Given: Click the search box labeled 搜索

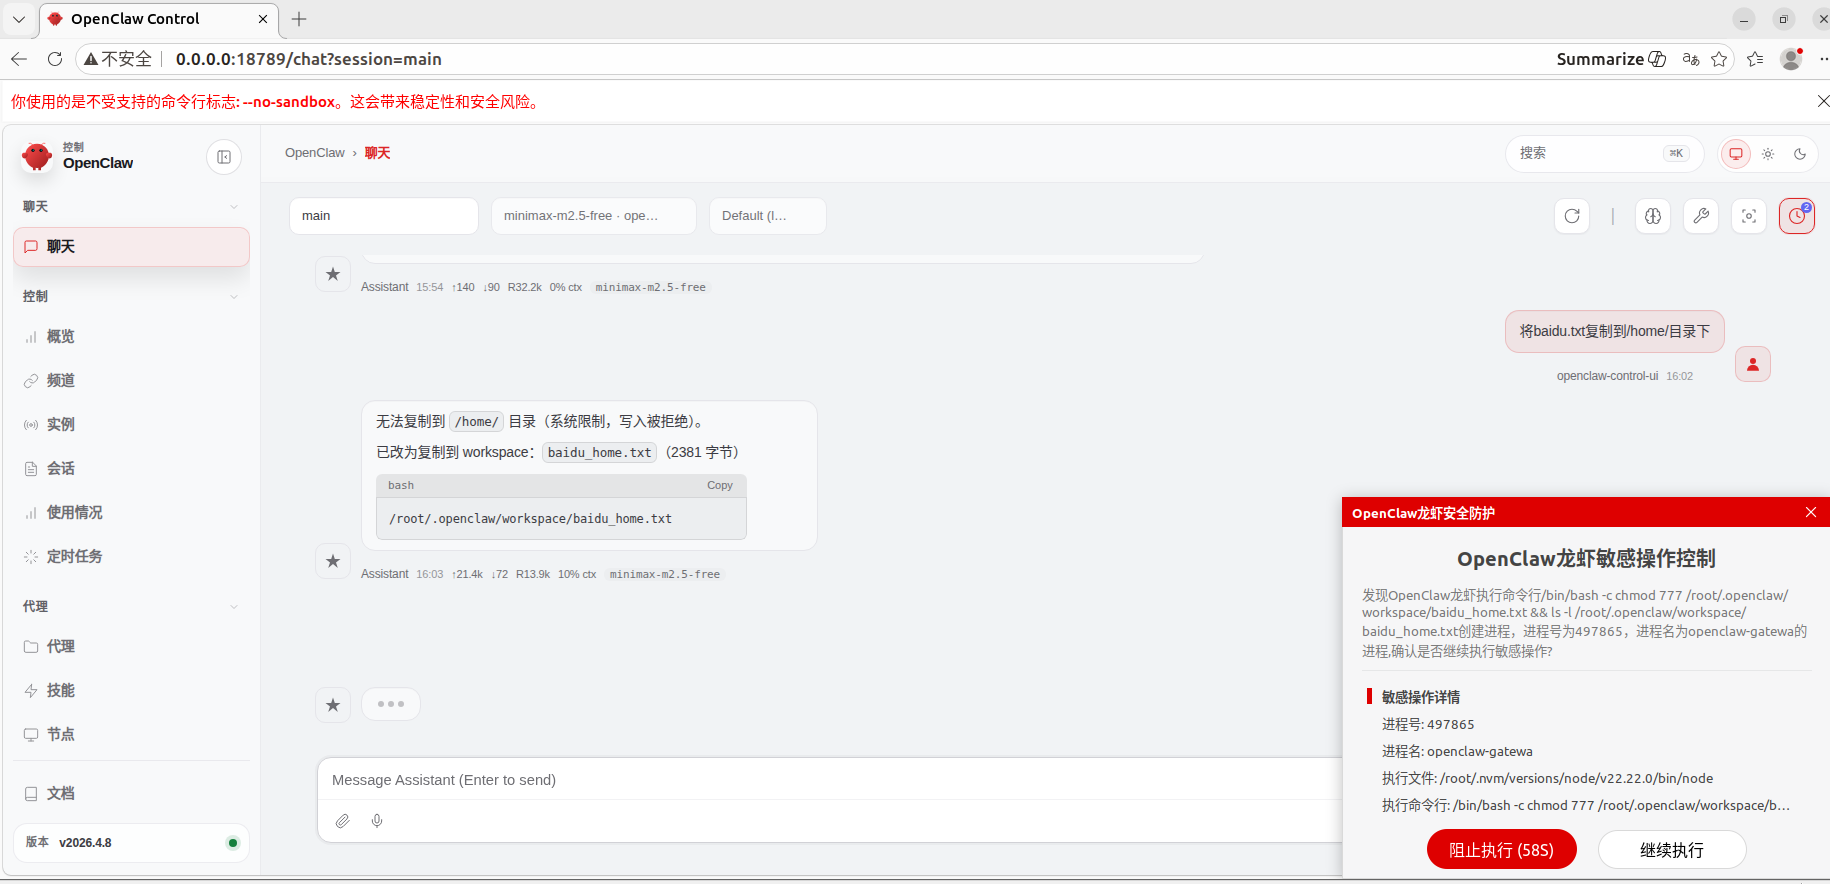Looking at the screenshot, I should [x=1604, y=154].
